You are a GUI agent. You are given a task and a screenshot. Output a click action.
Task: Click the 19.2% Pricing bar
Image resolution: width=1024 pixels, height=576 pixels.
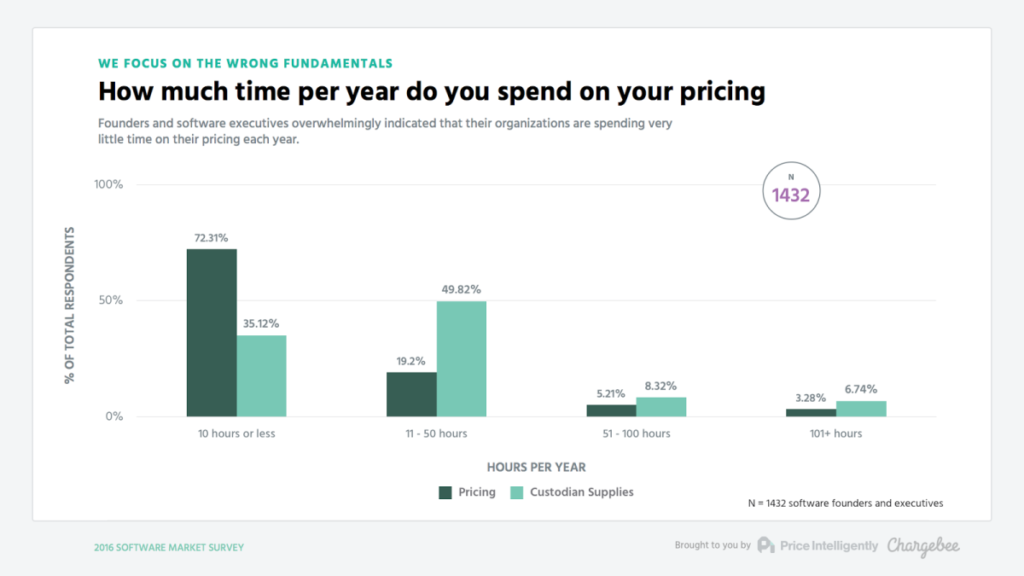coord(411,394)
